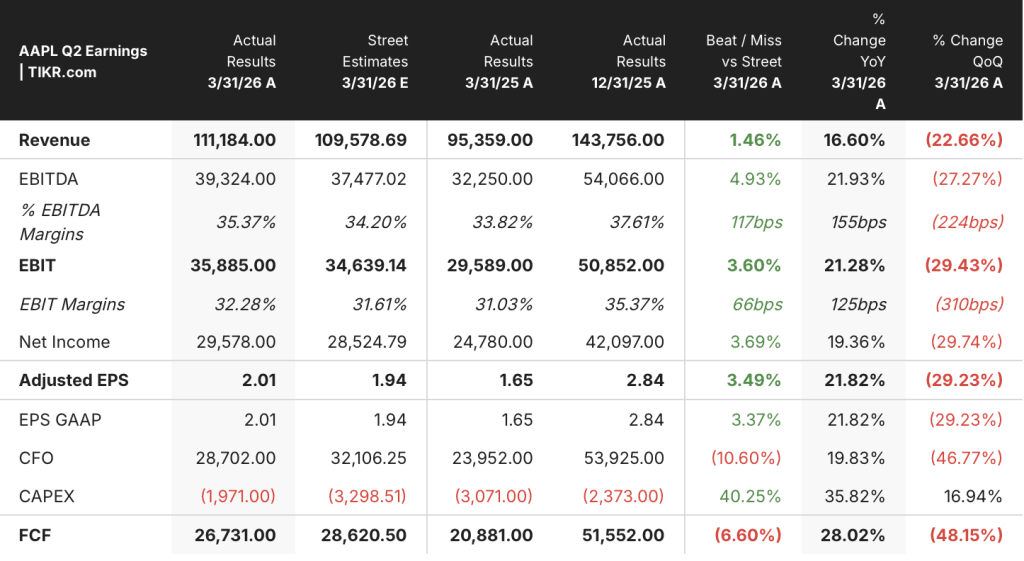Click EBITDA estimate 37,477.02

point(368,180)
